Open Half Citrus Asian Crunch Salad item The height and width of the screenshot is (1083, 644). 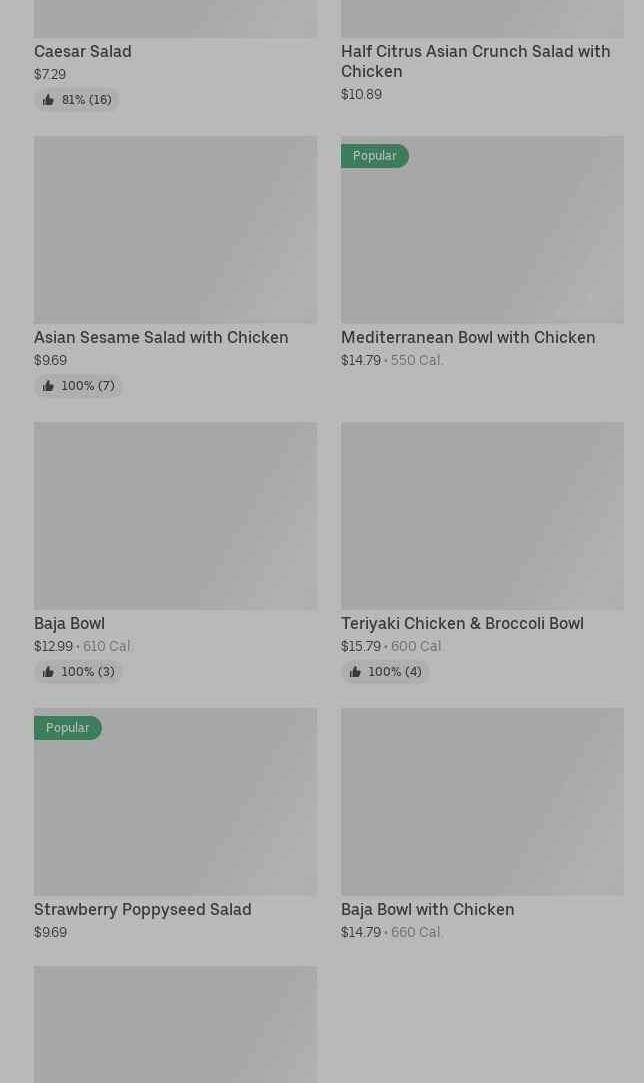475,61
